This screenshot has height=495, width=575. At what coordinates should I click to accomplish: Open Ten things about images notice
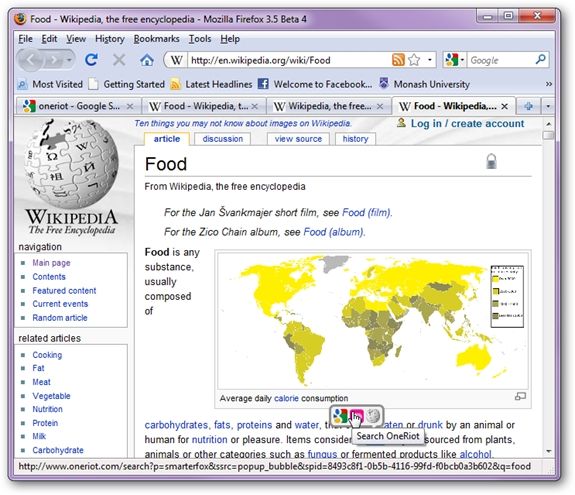(243, 124)
